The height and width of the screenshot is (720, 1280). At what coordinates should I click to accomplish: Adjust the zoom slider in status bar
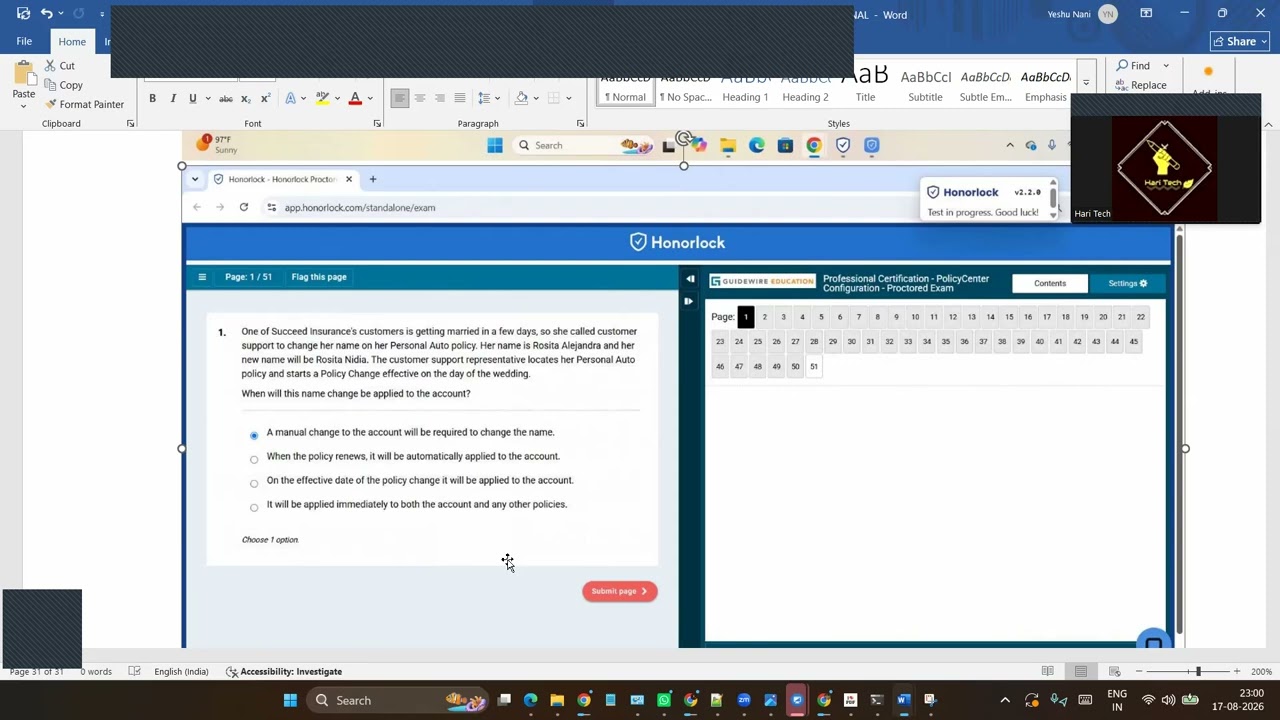pos(1198,672)
